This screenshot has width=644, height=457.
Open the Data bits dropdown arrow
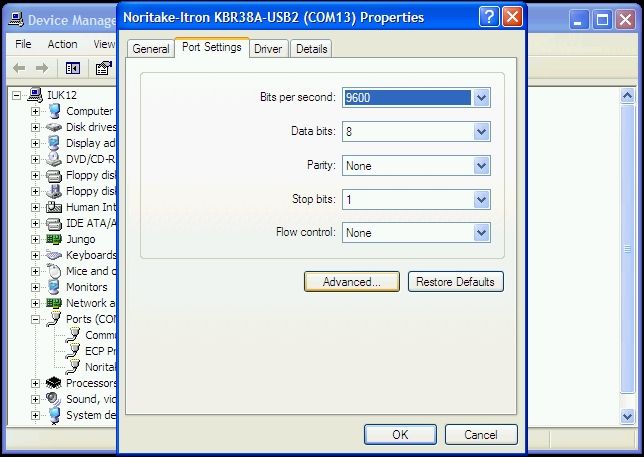coord(481,132)
